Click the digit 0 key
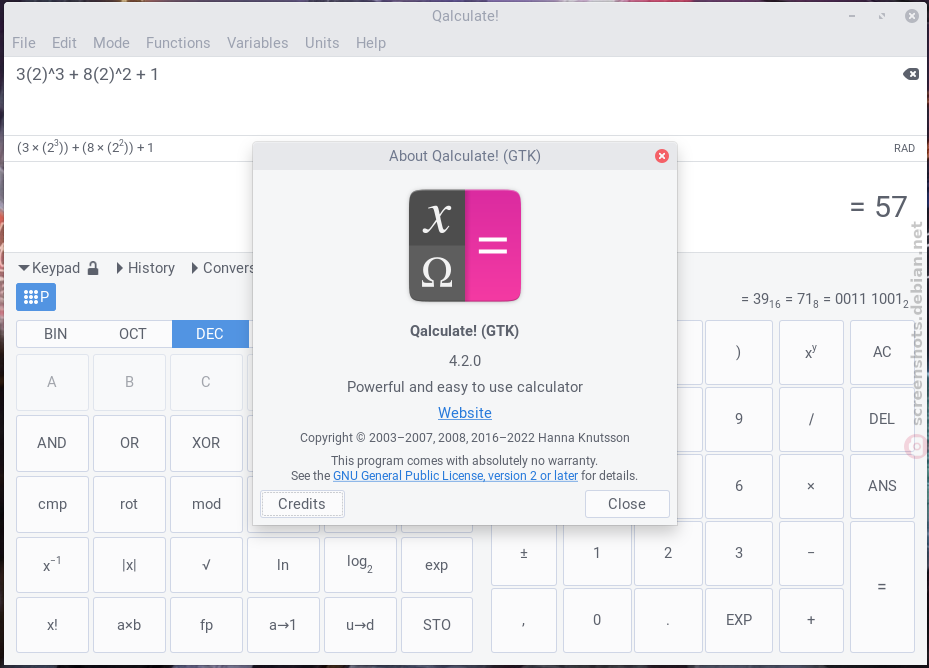The width and height of the screenshot is (929, 668). [597, 620]
